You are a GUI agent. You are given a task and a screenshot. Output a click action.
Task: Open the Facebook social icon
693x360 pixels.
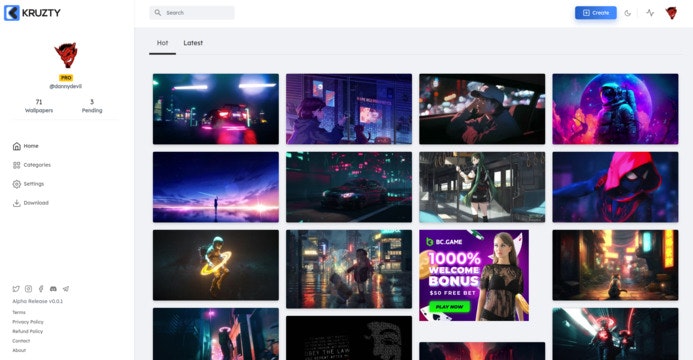[x=41, y=289]
